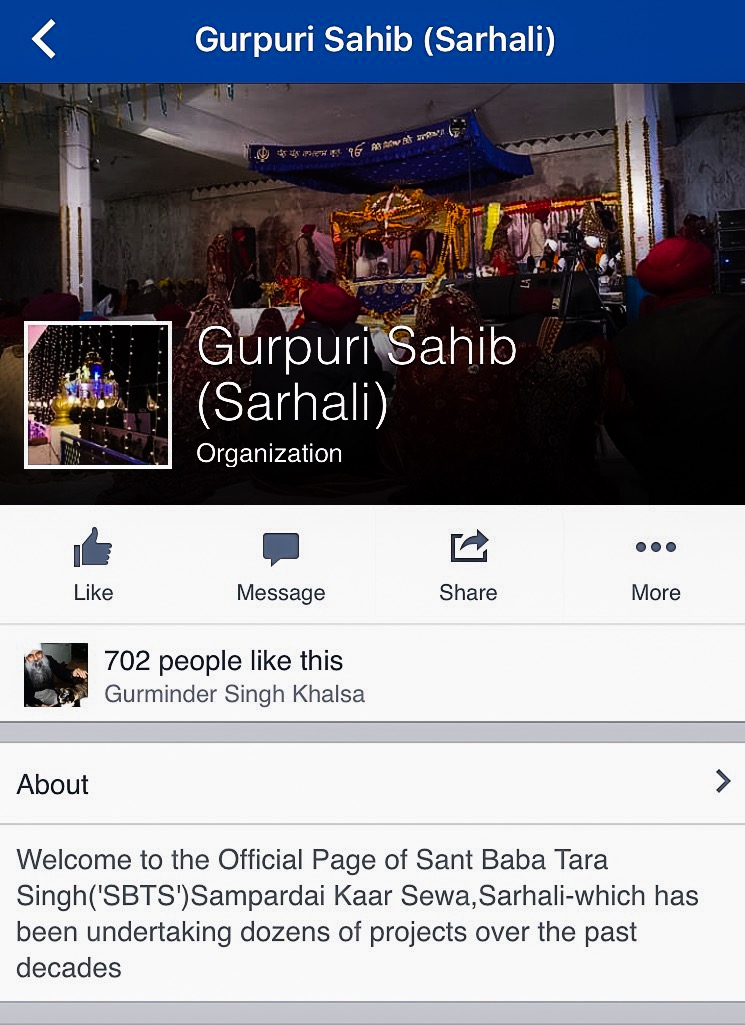Open the page profile picture thumbnail
Screen dimensions: 745x1025
(x=98, y=395)
